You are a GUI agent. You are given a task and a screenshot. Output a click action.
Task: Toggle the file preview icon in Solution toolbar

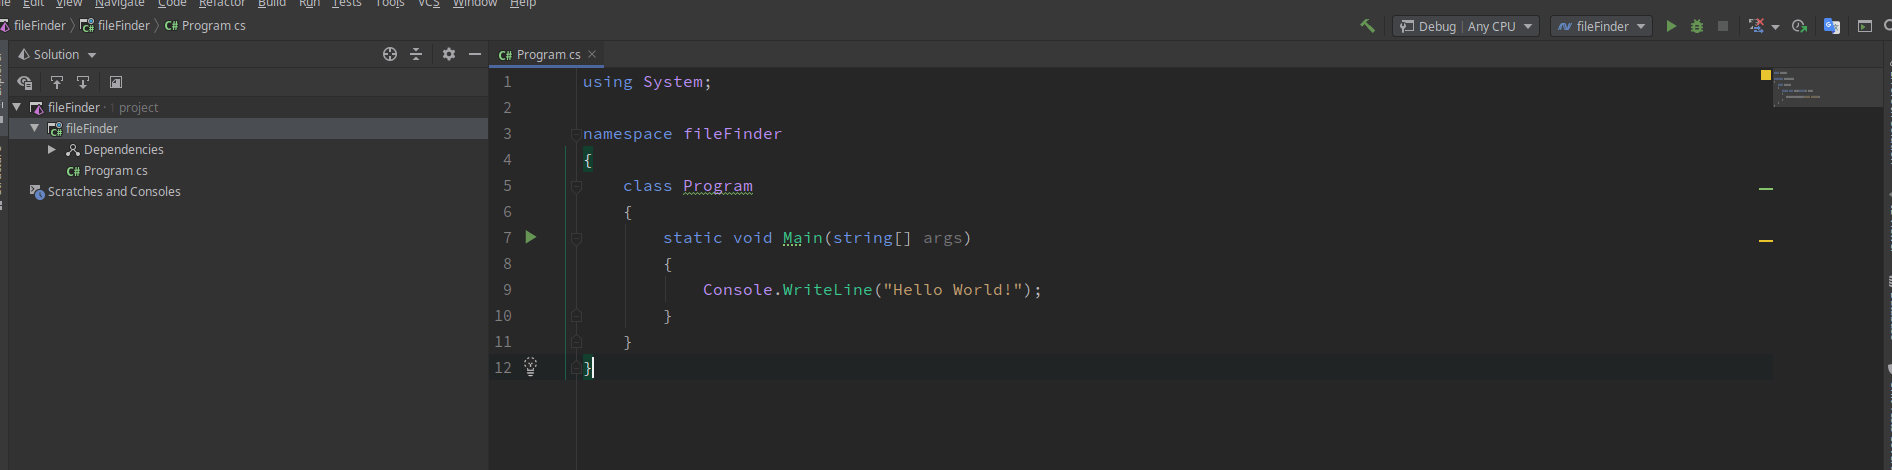click(116, 82)
